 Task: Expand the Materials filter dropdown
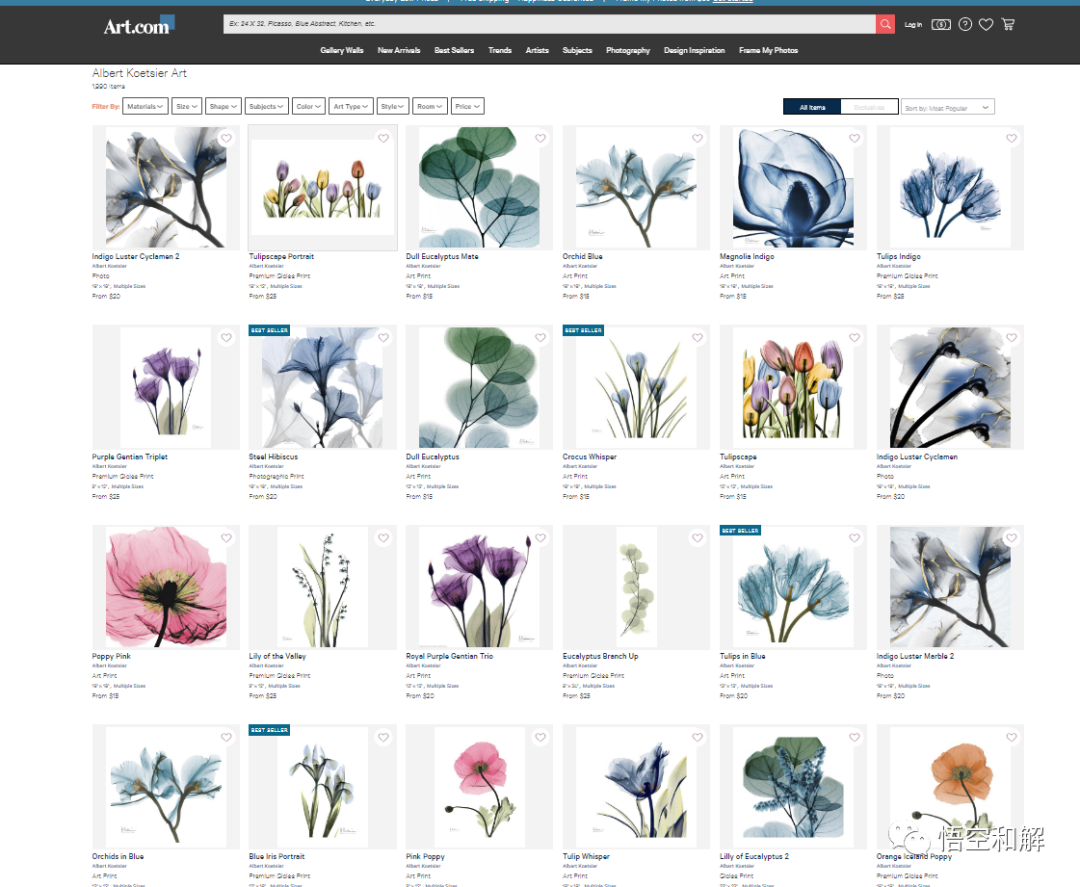[x=145, y=106]
